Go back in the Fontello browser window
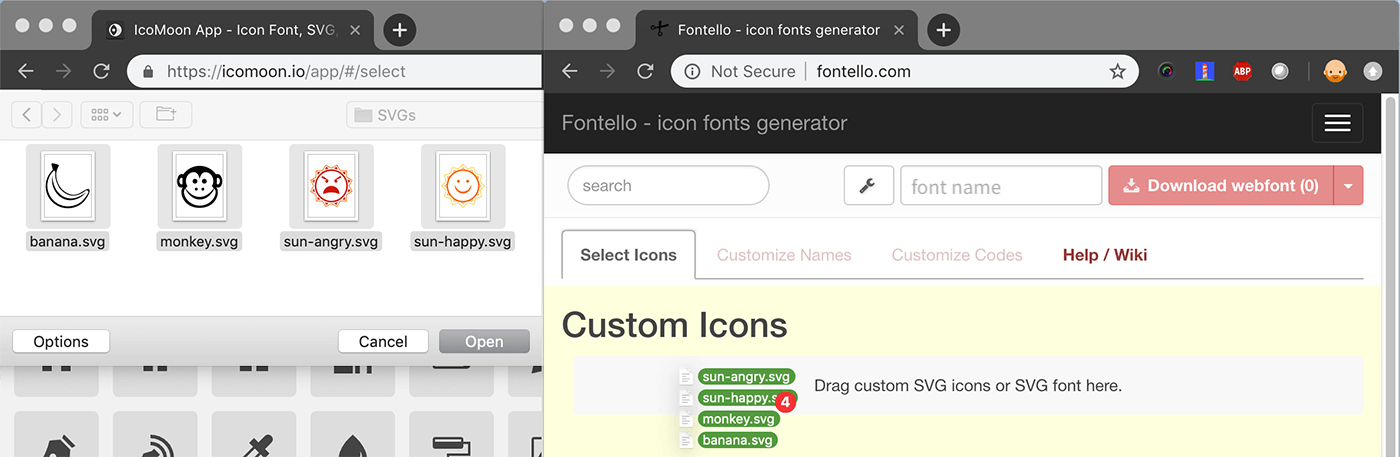Screen dimensions: 1400x457 coord(570,71)
